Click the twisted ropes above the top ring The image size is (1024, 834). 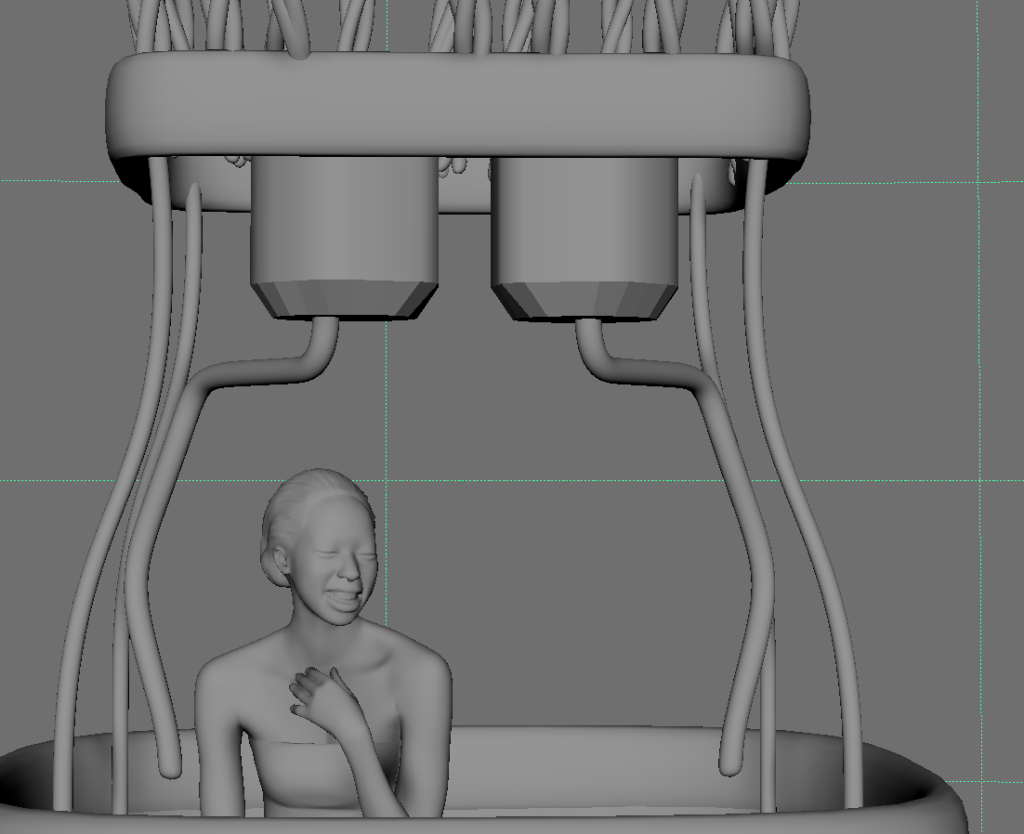(460, 25)
